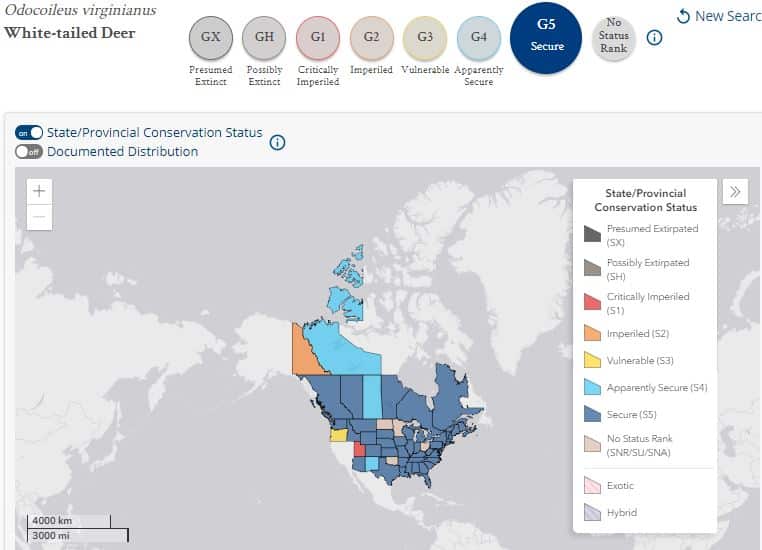Click the No Status Rank circle
762x550 pixels.
point(614,38)
